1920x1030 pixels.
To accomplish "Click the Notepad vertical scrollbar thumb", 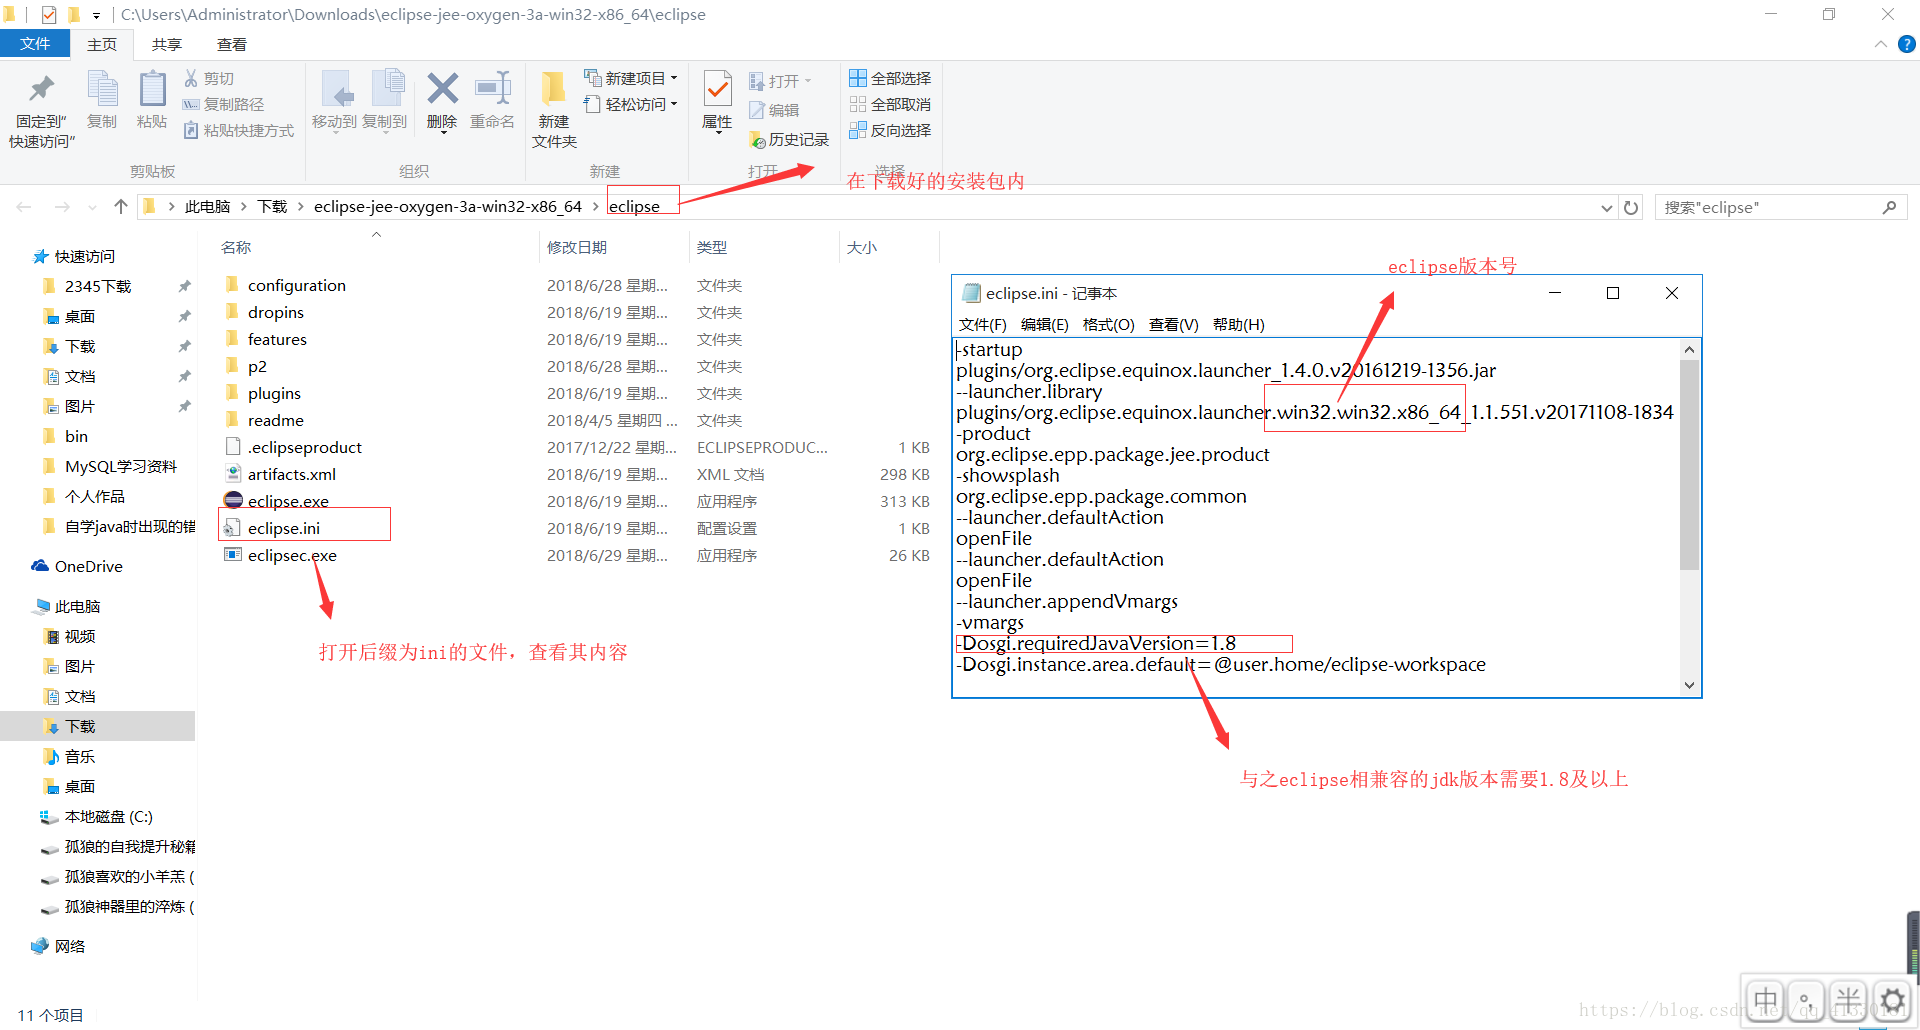I will coord(1689,465).
